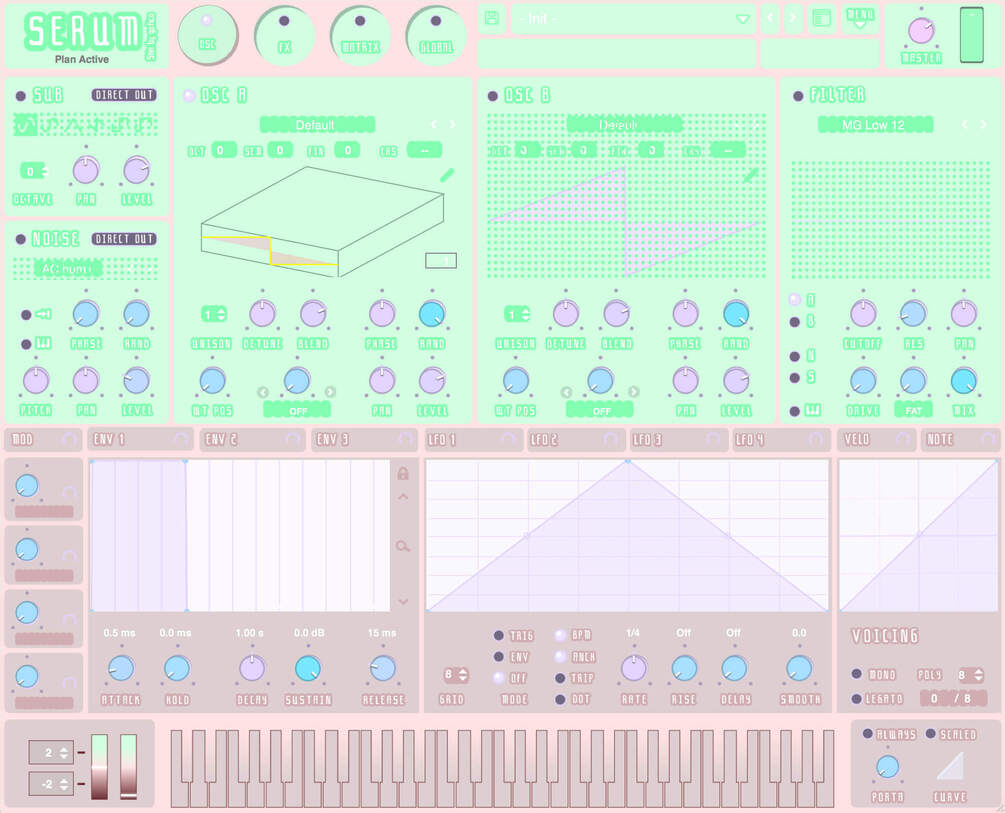1005x813 pixels.
Task: Toggle the noise one-shot icon
Action: pos(44,314)
